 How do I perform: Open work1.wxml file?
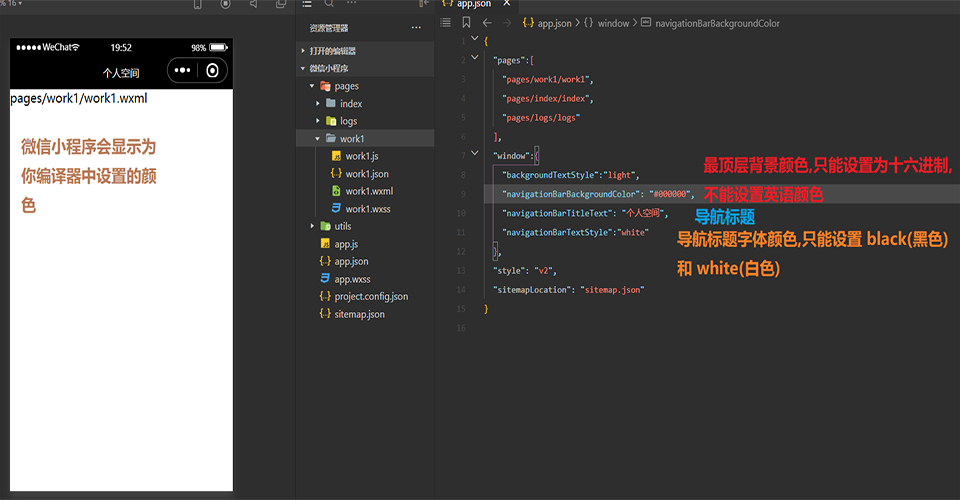(362, 191)
